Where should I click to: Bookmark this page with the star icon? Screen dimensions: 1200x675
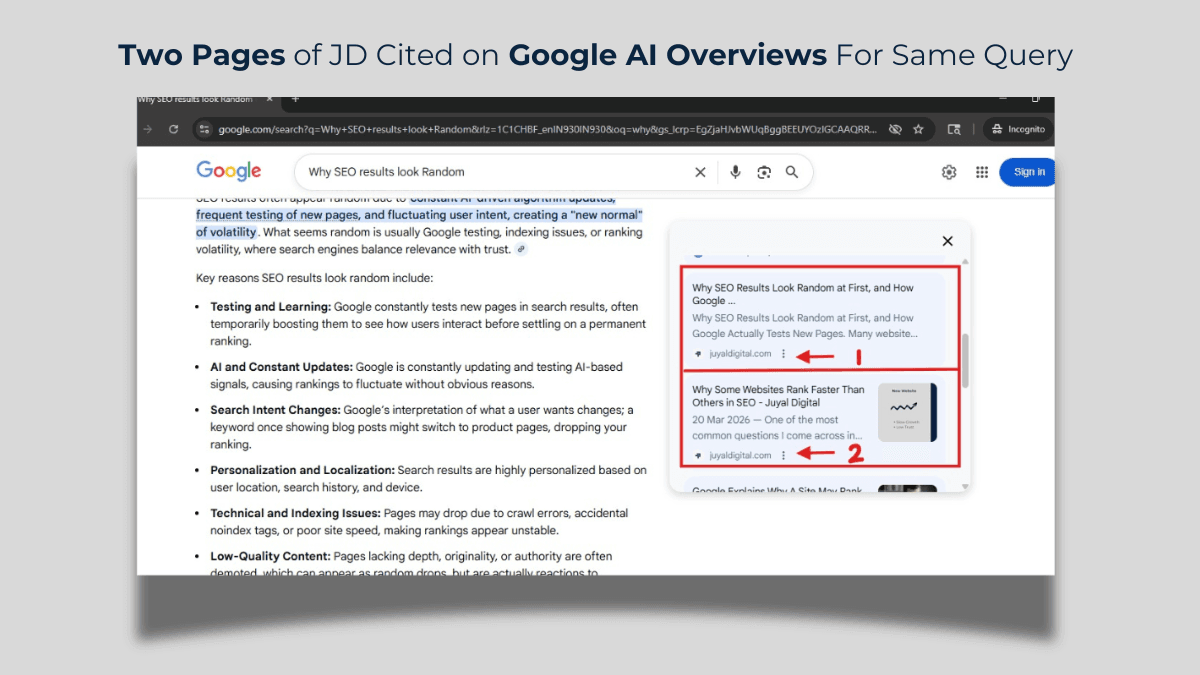tap(918, 130)
